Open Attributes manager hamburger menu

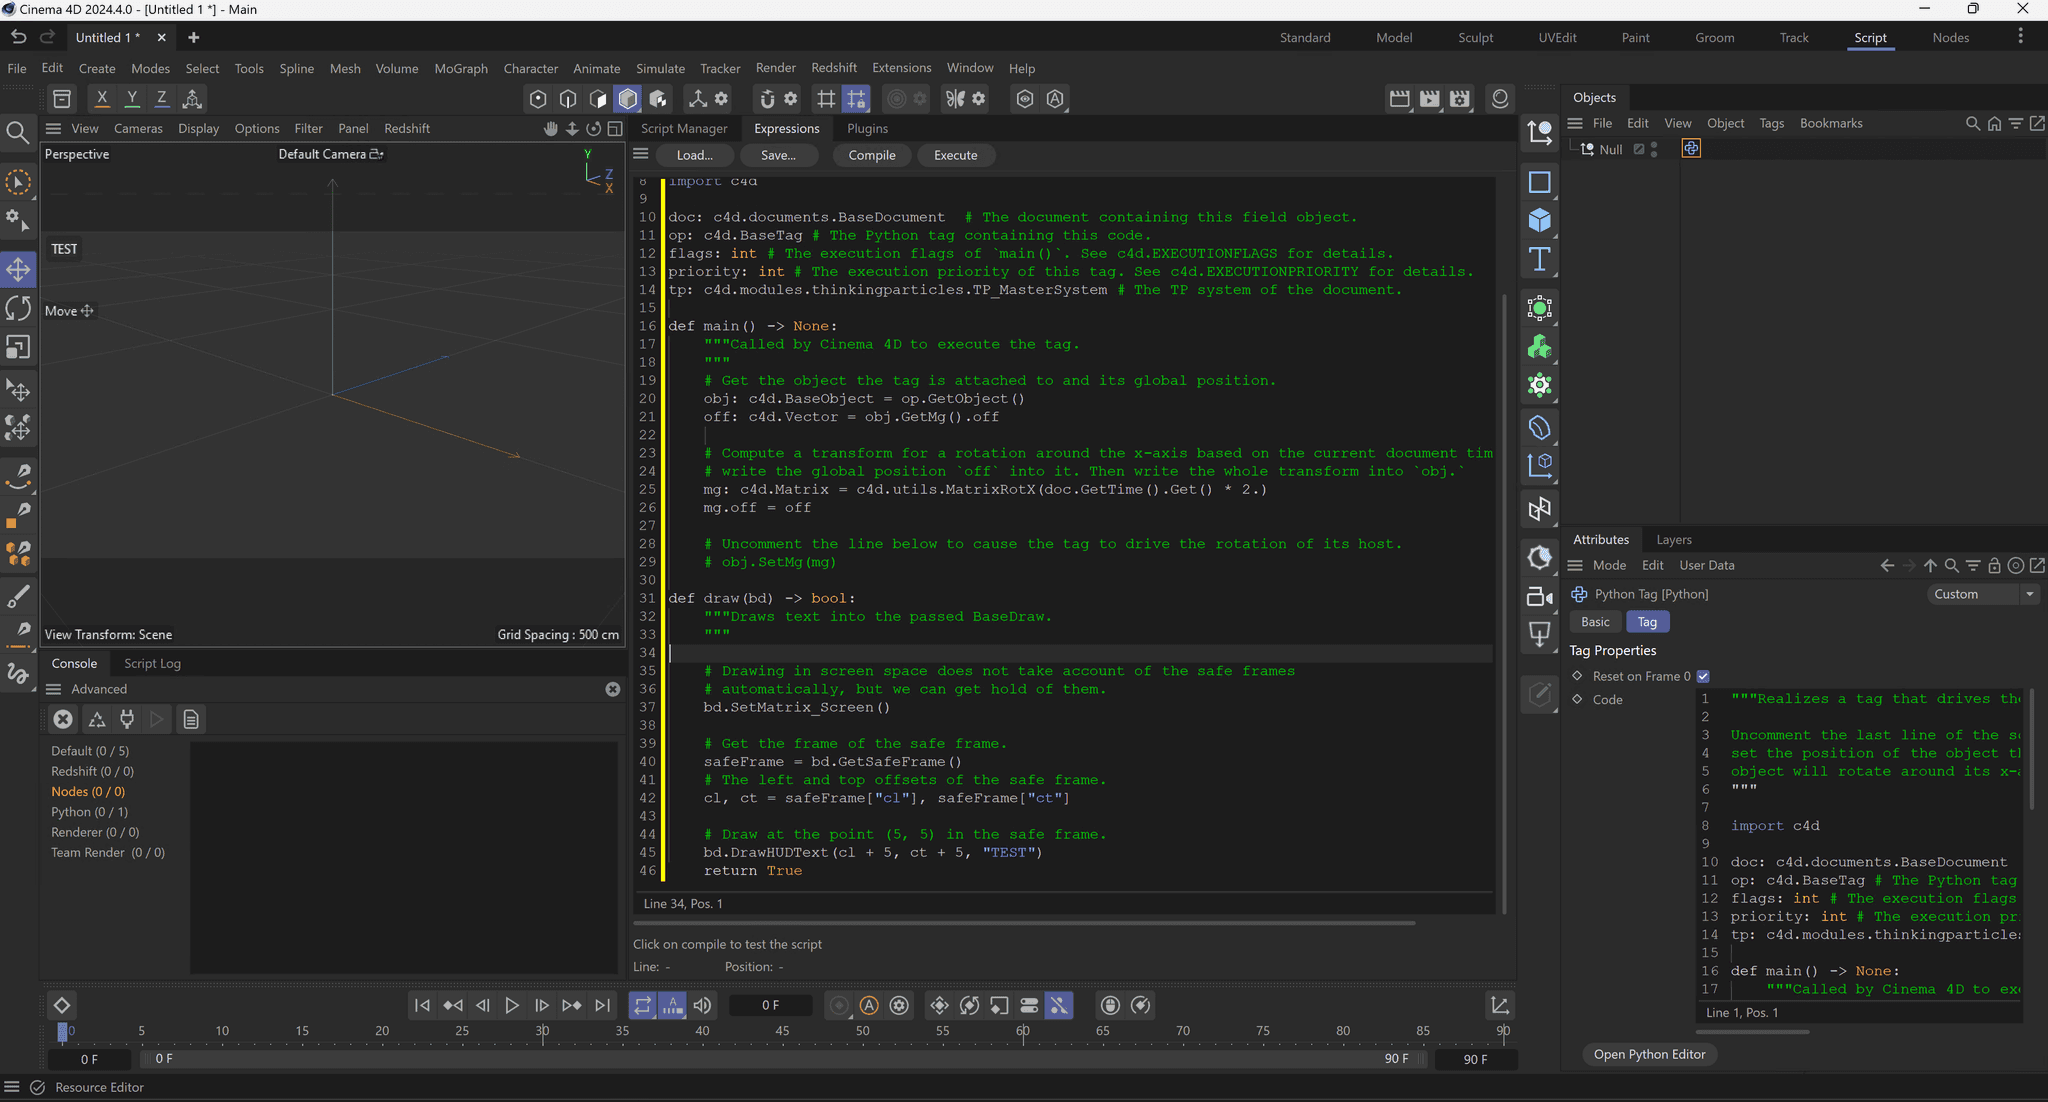click(1574, 565)
